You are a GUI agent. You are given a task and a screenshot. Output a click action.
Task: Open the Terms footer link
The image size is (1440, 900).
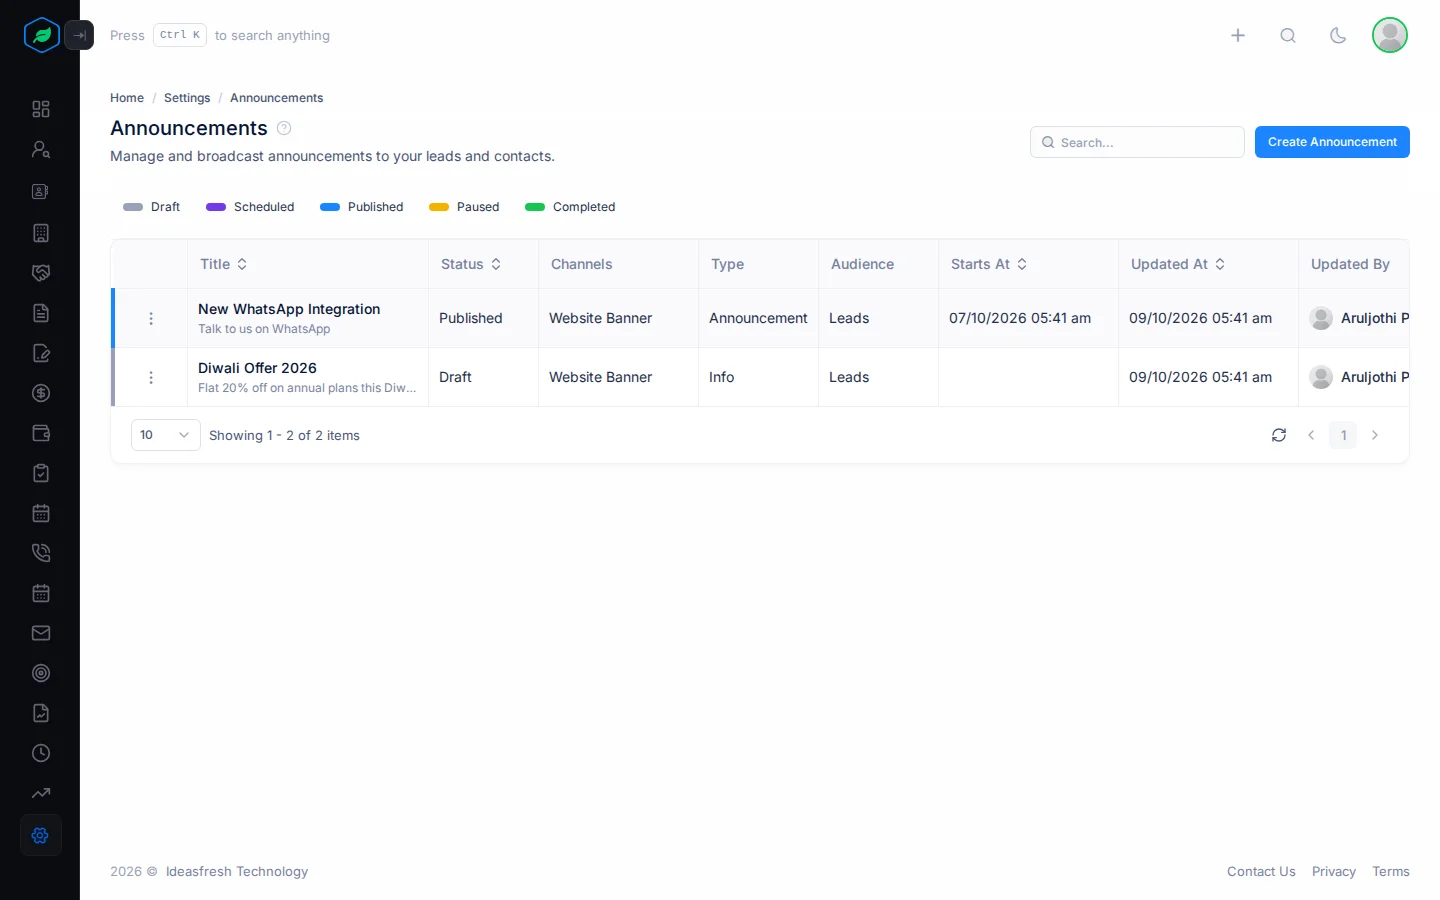(x=1391, y=872)
